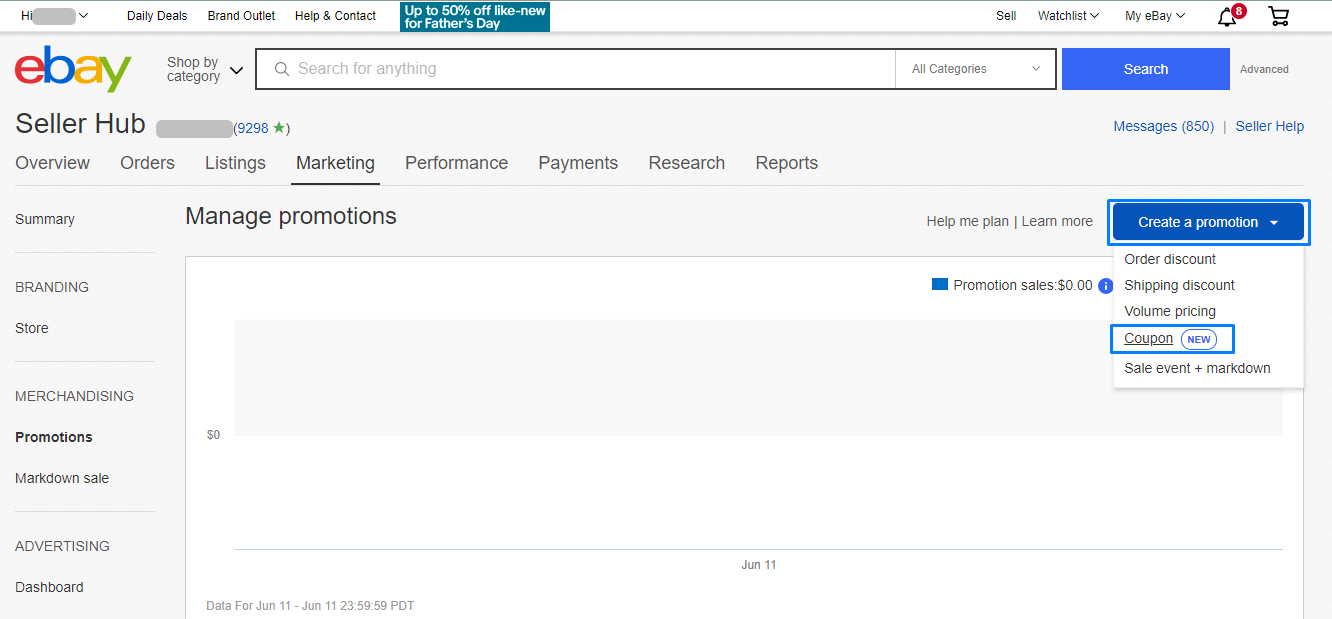This screenshot has width=1332, height=619.
Task: Click the Learn more link
Action: coord(1057,221)
